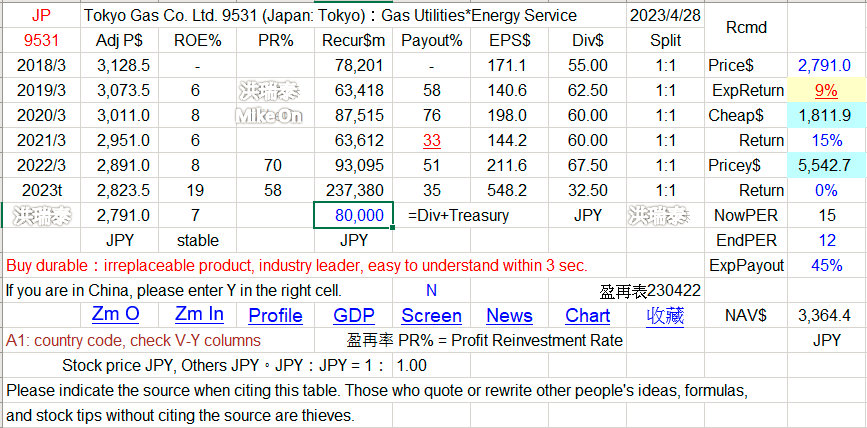
Task: Click the Profit Reinvestment Rate definition text
Action: [x=484, y=341]
